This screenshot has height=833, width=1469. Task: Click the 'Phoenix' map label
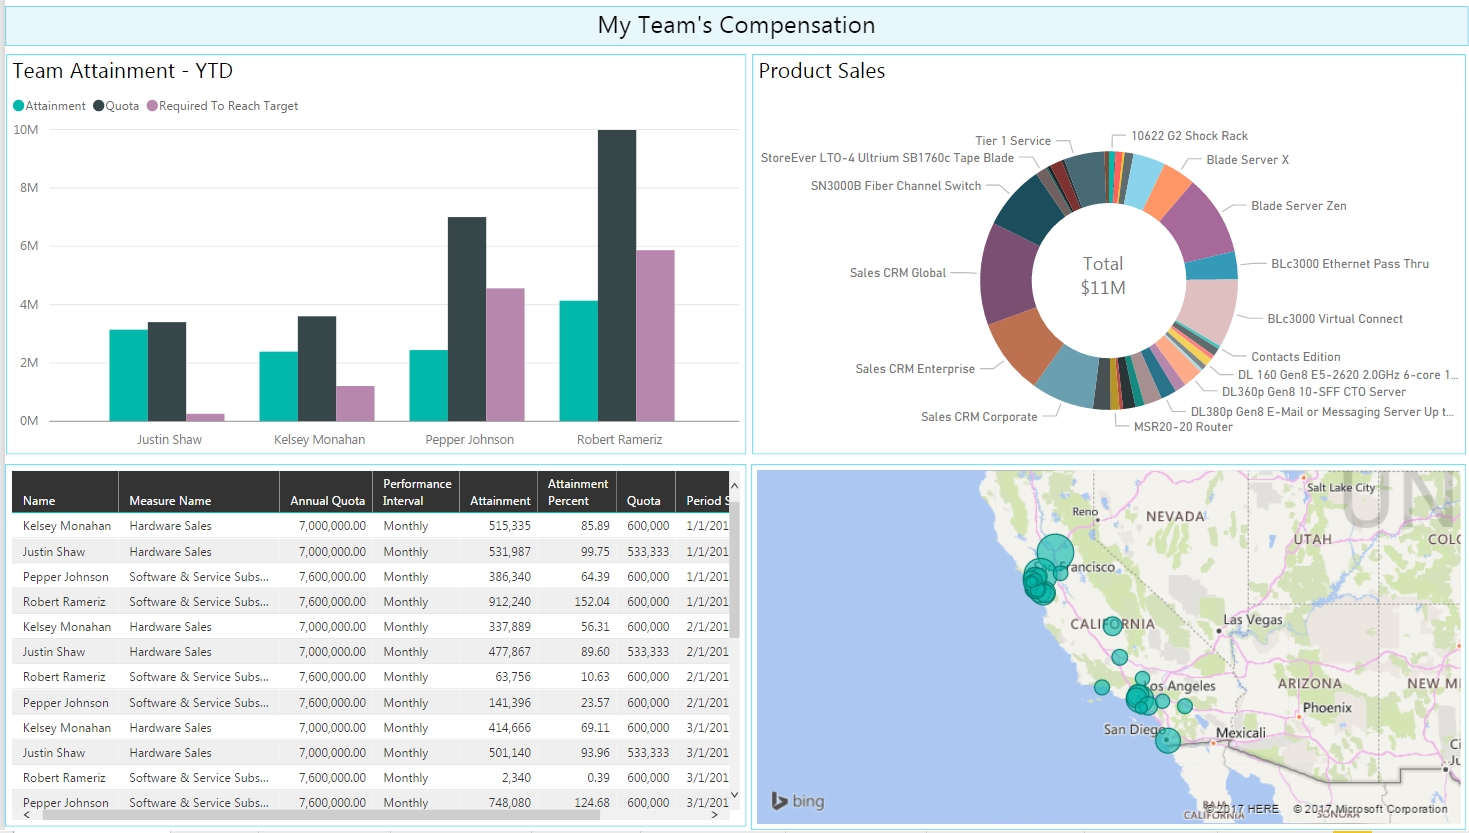pos(1327,708)
